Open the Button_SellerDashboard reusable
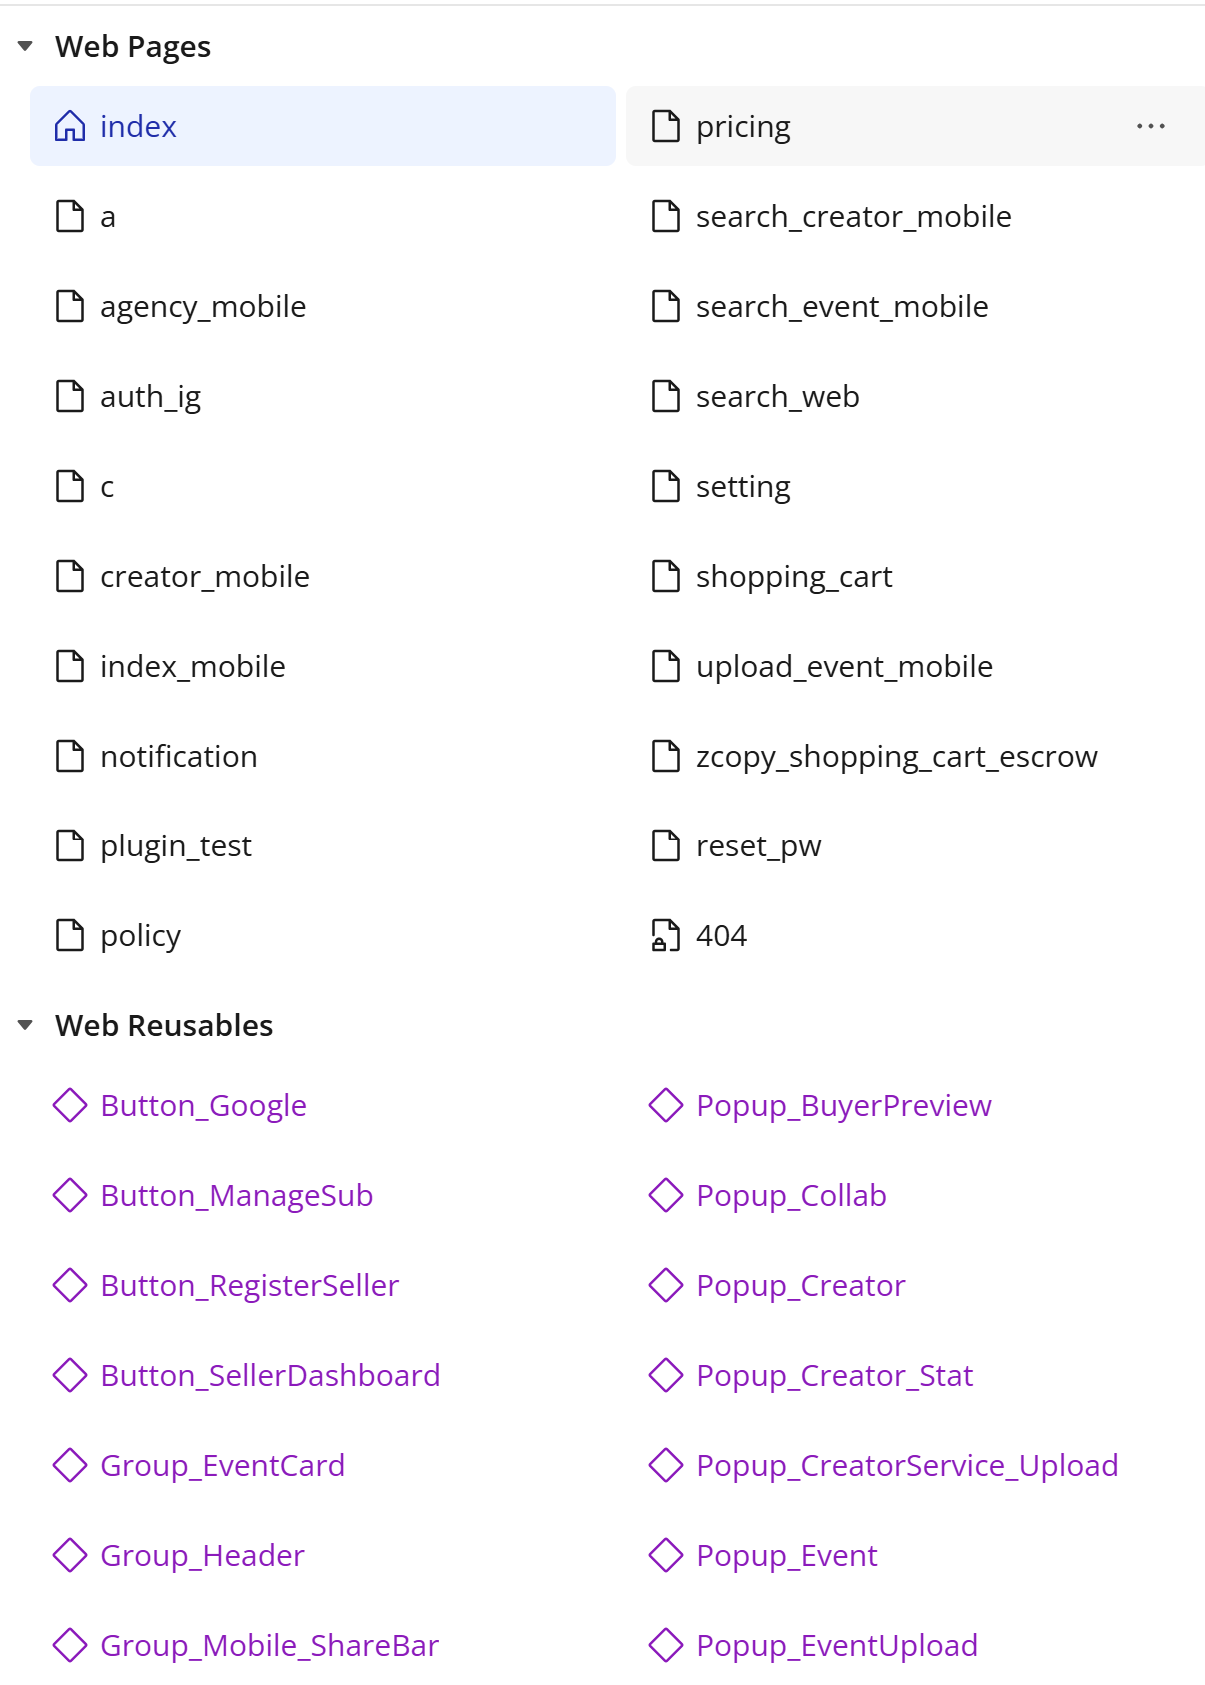 270,1376
